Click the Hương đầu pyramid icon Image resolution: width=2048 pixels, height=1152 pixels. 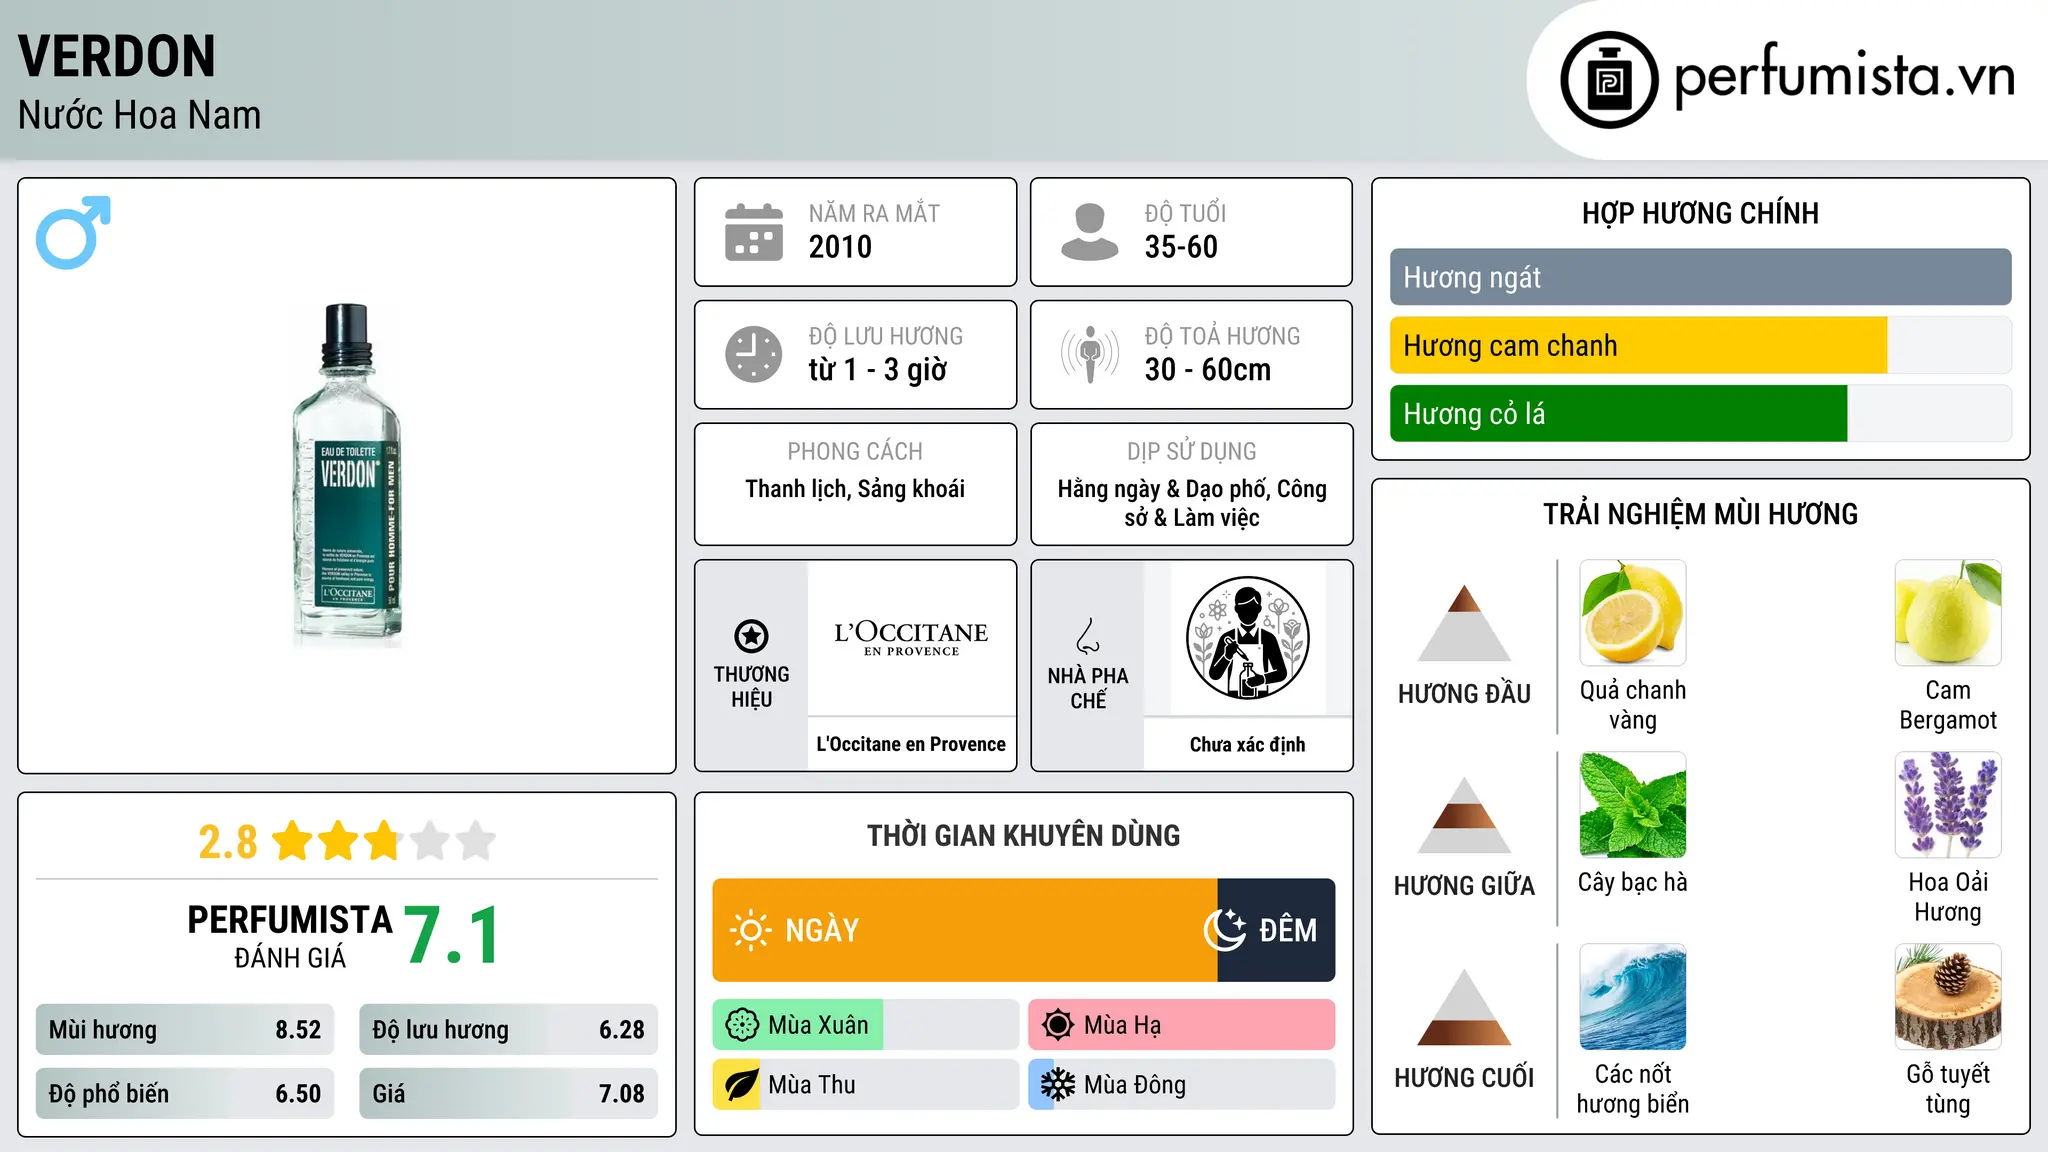1464,623
